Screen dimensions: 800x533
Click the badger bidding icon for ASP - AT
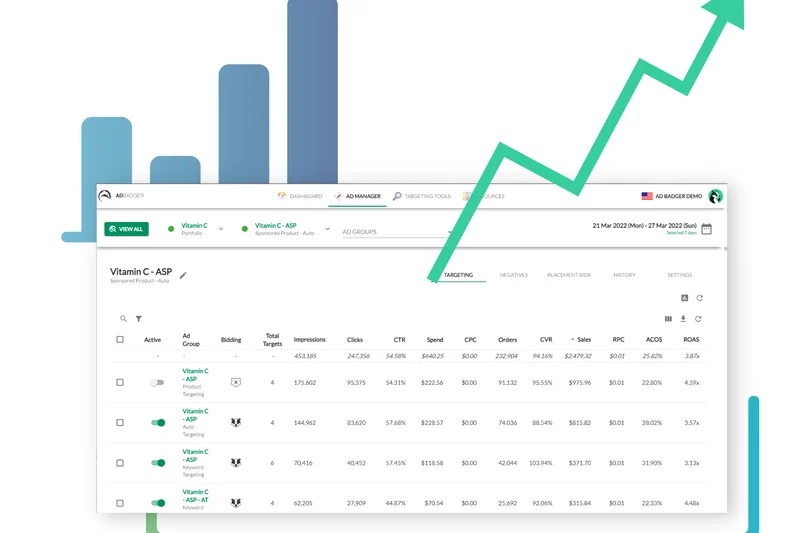[236, 503]
